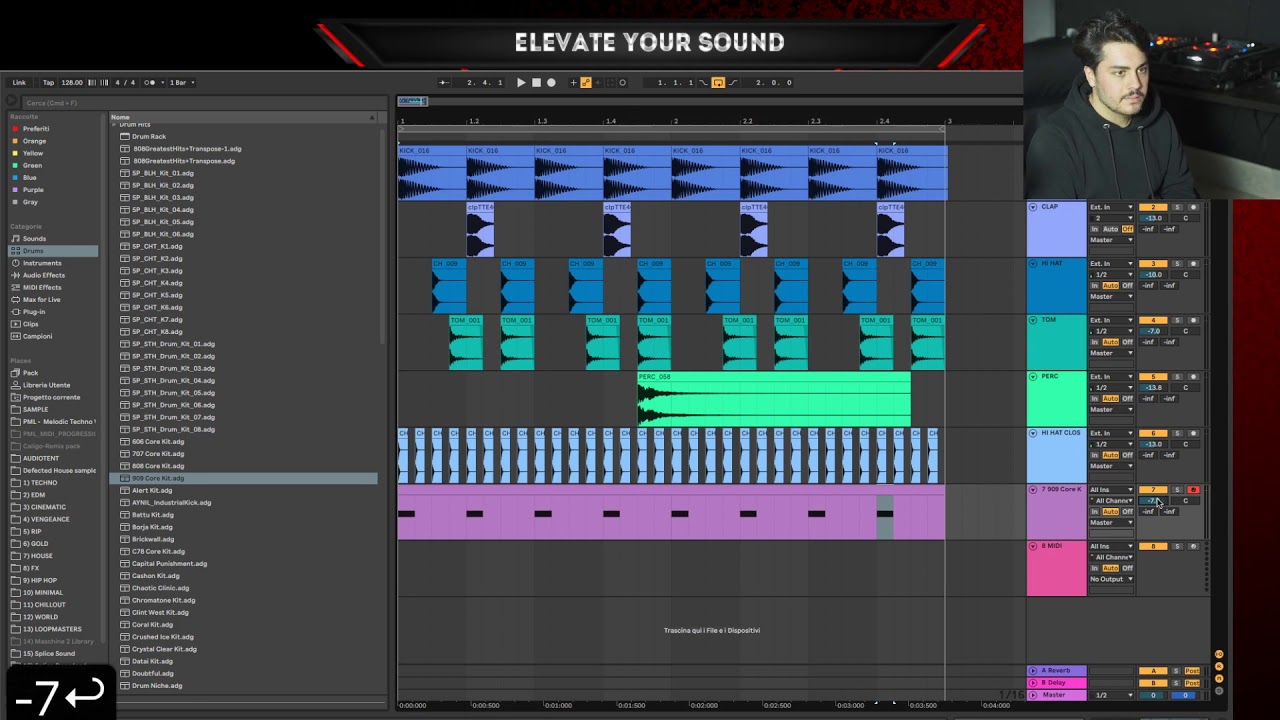This screenshot has width=1280, height=720.
Task: Select the 128.00 tempo field
Action: point(72,82)
